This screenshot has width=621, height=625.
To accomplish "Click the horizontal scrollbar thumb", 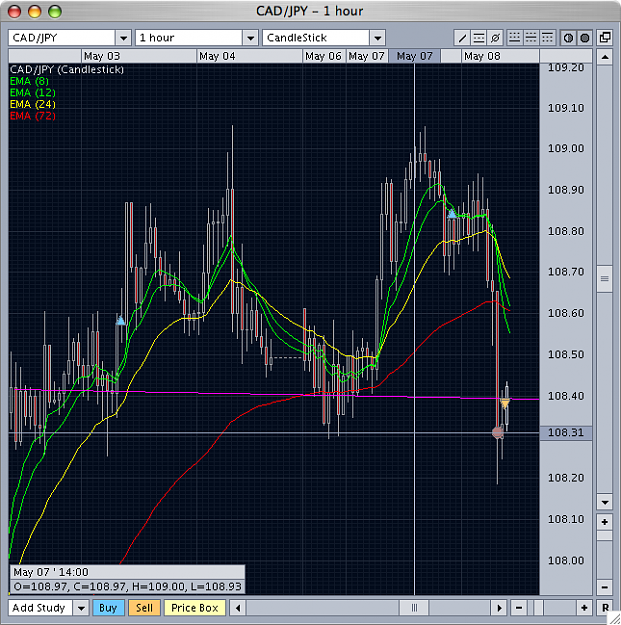I will click(x=414, y=608).
